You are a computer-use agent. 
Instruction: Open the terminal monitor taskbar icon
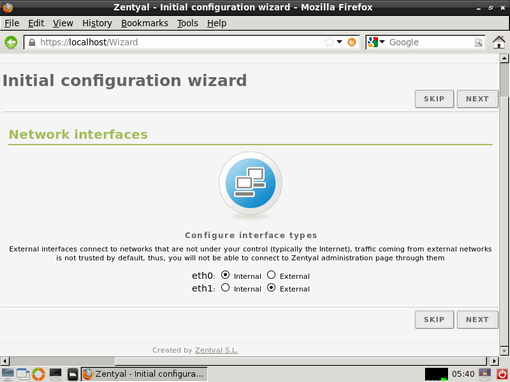tap(55, 374)
